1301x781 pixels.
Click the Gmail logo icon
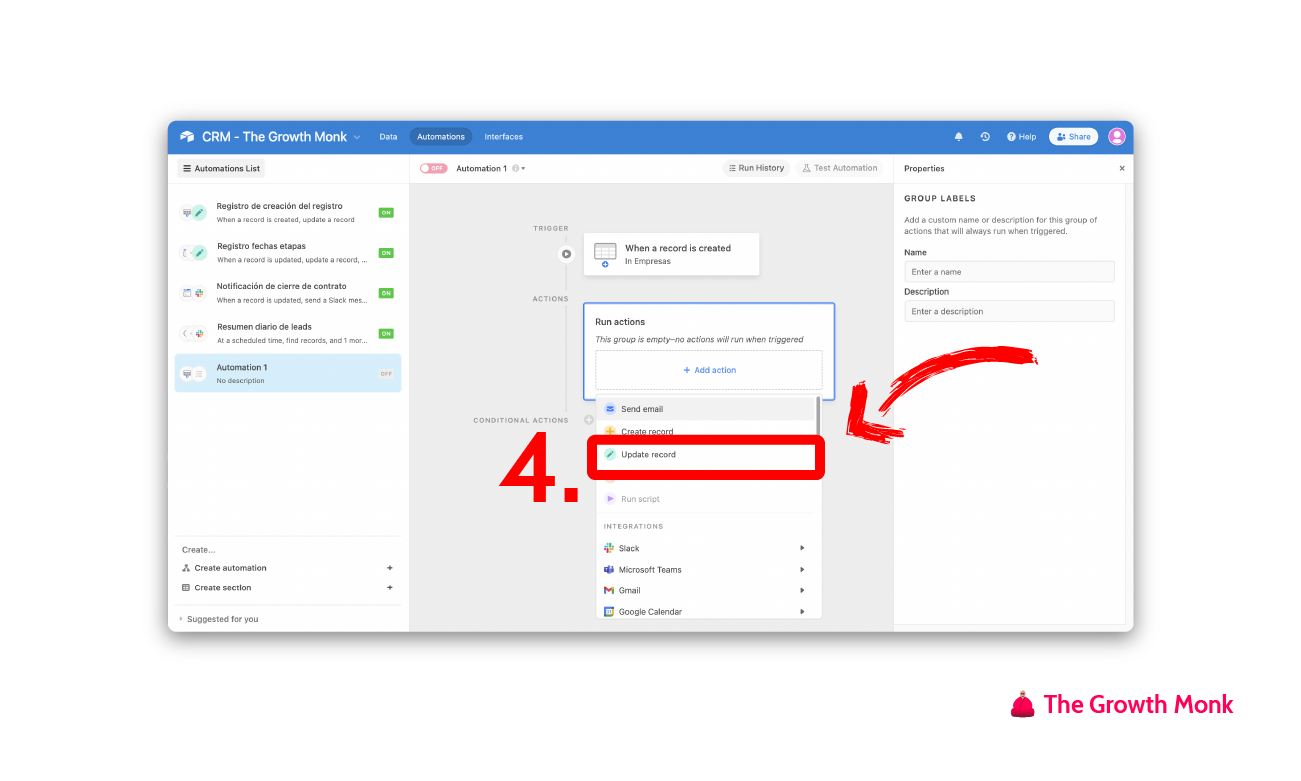609,591
